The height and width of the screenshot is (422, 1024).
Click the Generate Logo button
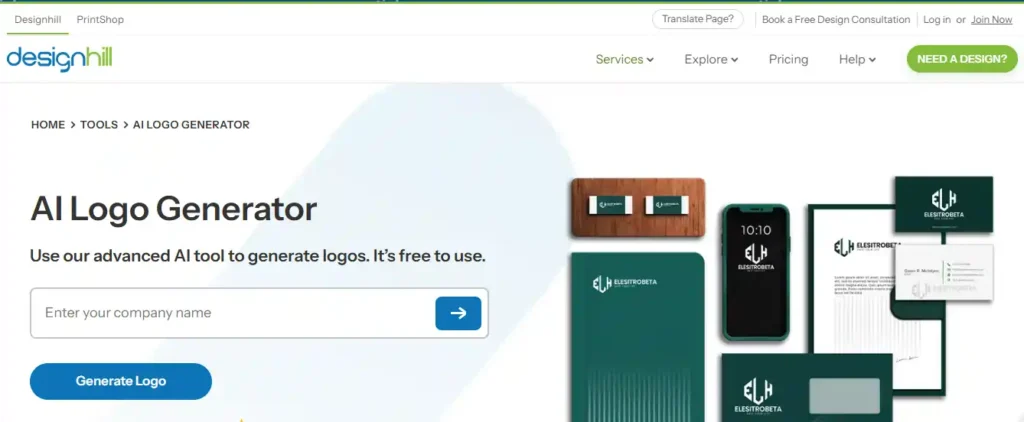121,381
